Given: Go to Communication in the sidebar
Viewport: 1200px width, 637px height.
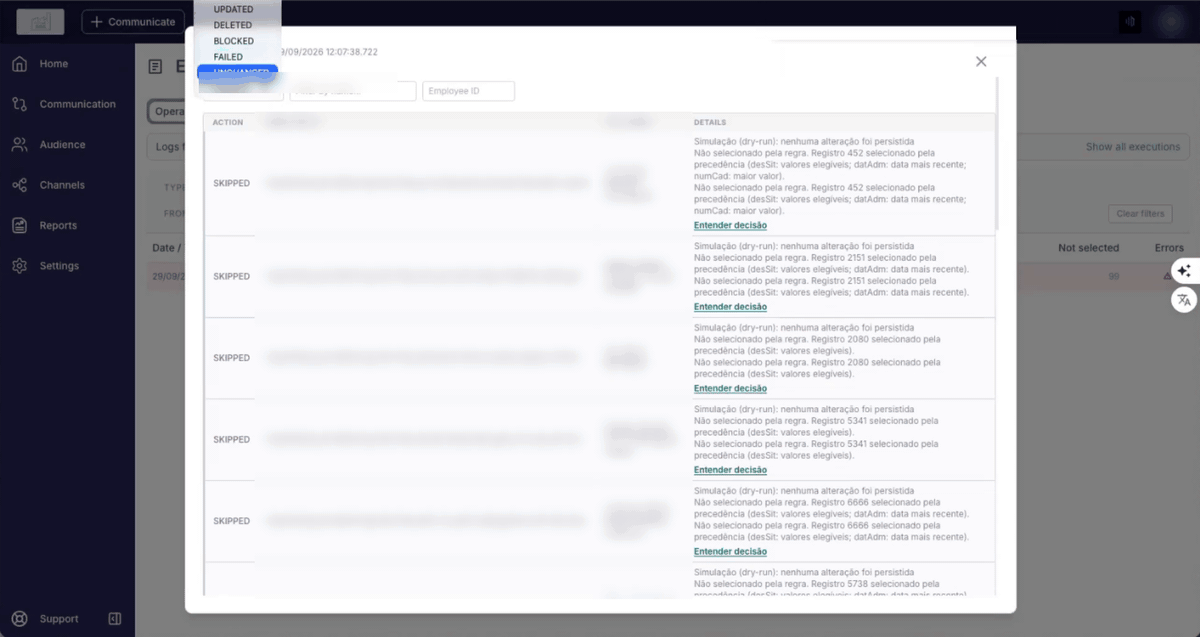Looking at the screenshot, I should pos(78,104).
